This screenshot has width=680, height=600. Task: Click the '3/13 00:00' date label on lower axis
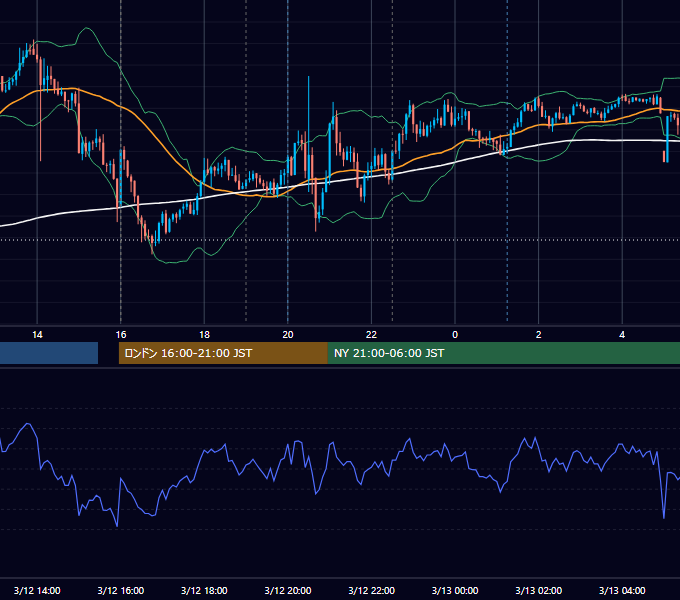click(x=455, y=590)
